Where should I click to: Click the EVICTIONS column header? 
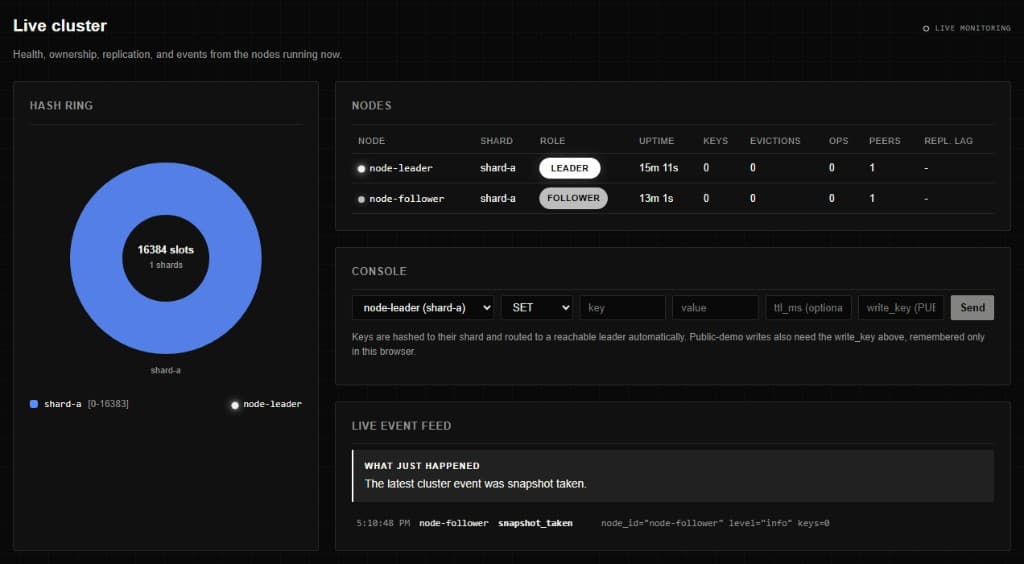[x=775, y=141]
